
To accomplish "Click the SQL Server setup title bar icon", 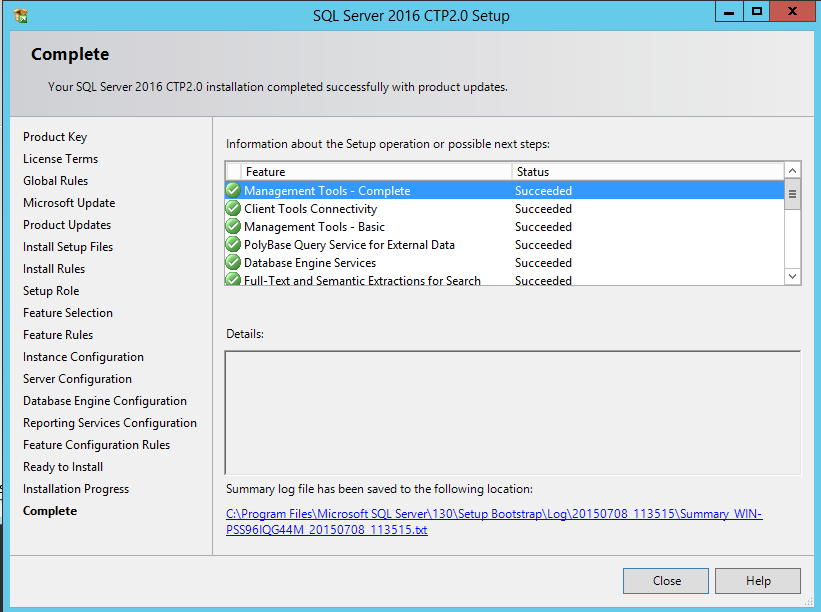I will (x=21, y=16).
